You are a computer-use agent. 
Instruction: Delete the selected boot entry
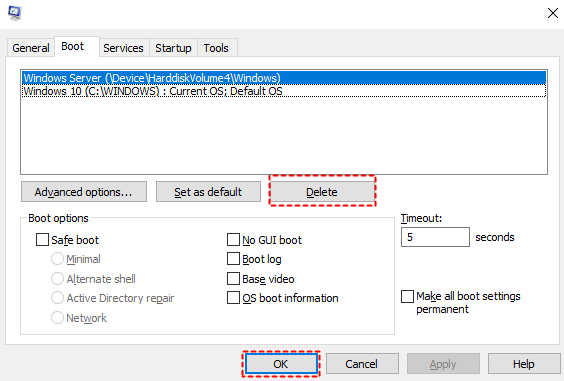tap(322, 192)
